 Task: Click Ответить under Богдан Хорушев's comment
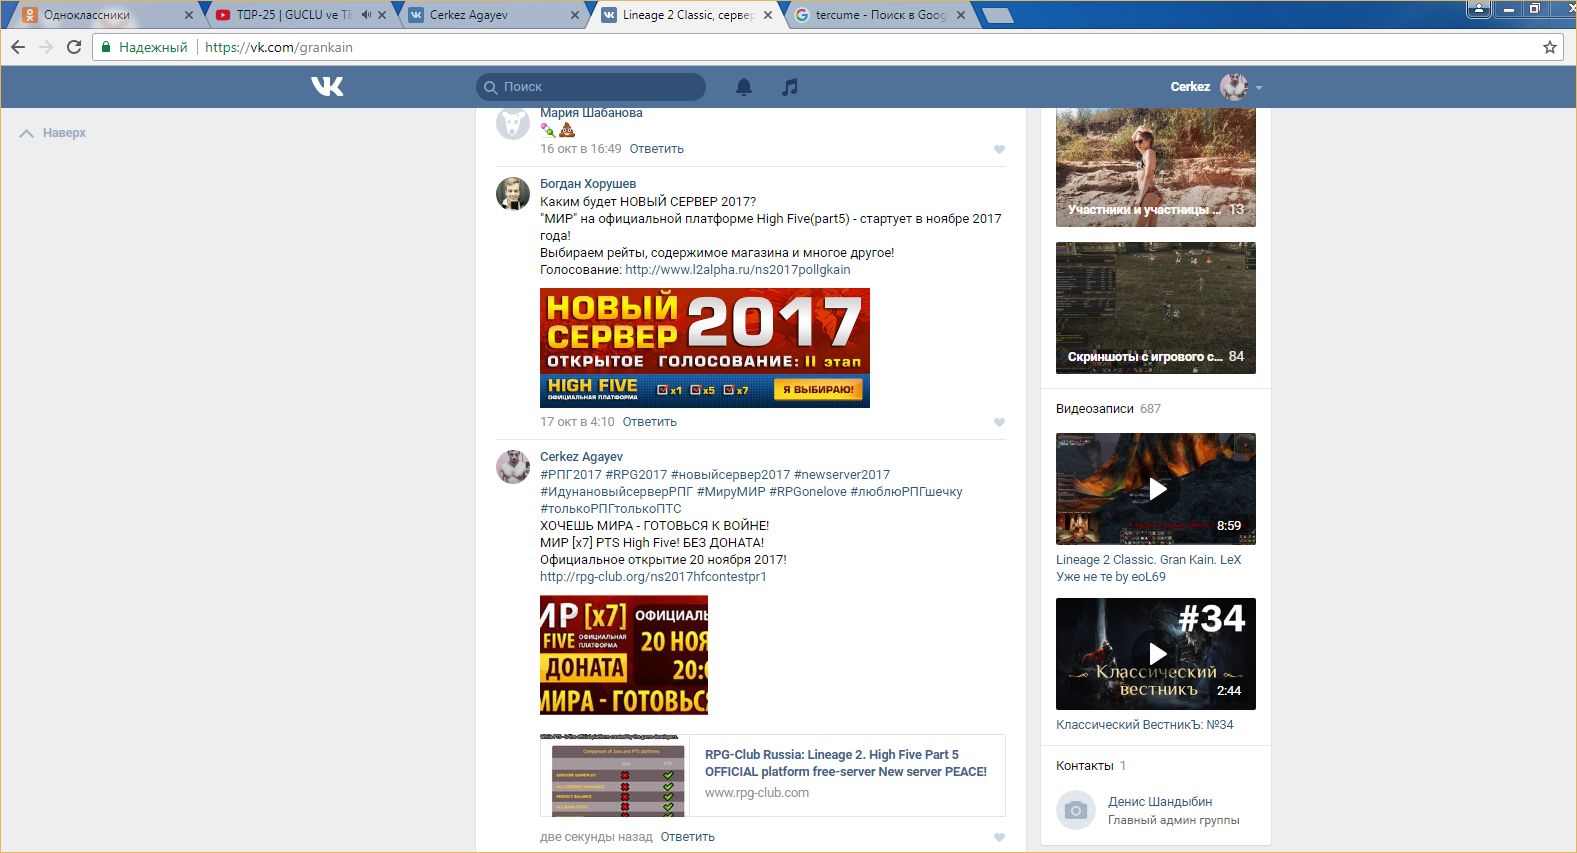(x=650, y=422)
